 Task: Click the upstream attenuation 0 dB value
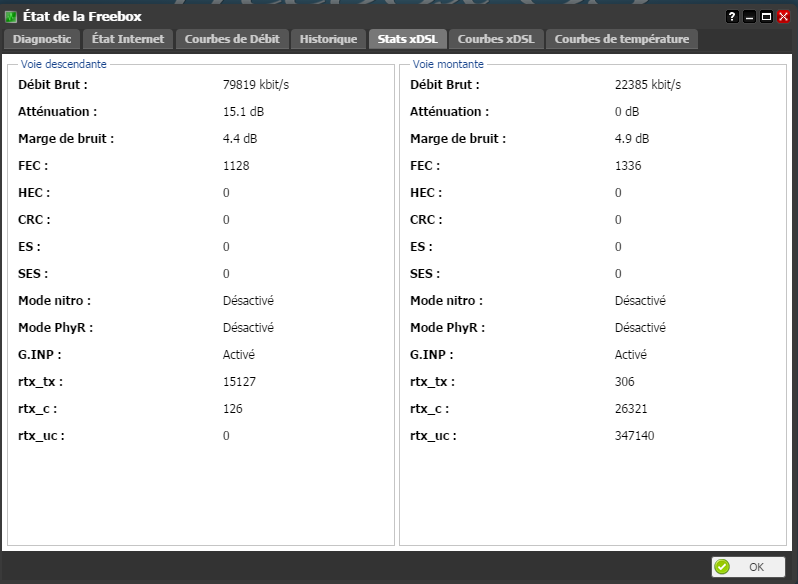point(626,111)
